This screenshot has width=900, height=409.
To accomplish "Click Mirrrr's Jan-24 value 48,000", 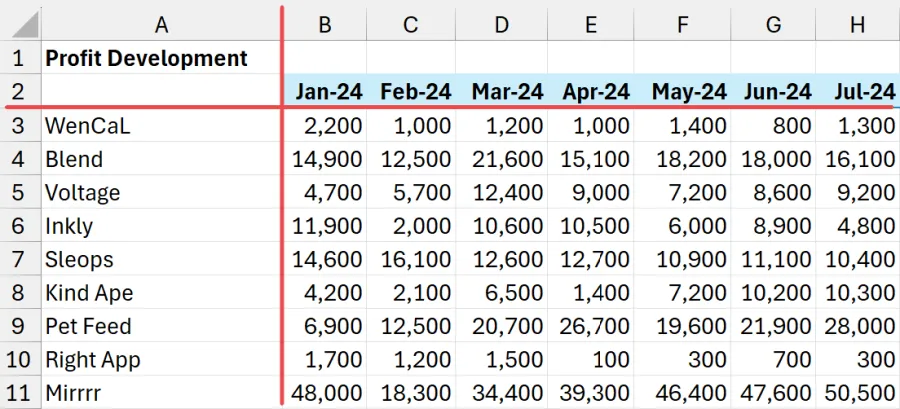I will (x=325, y=392).
